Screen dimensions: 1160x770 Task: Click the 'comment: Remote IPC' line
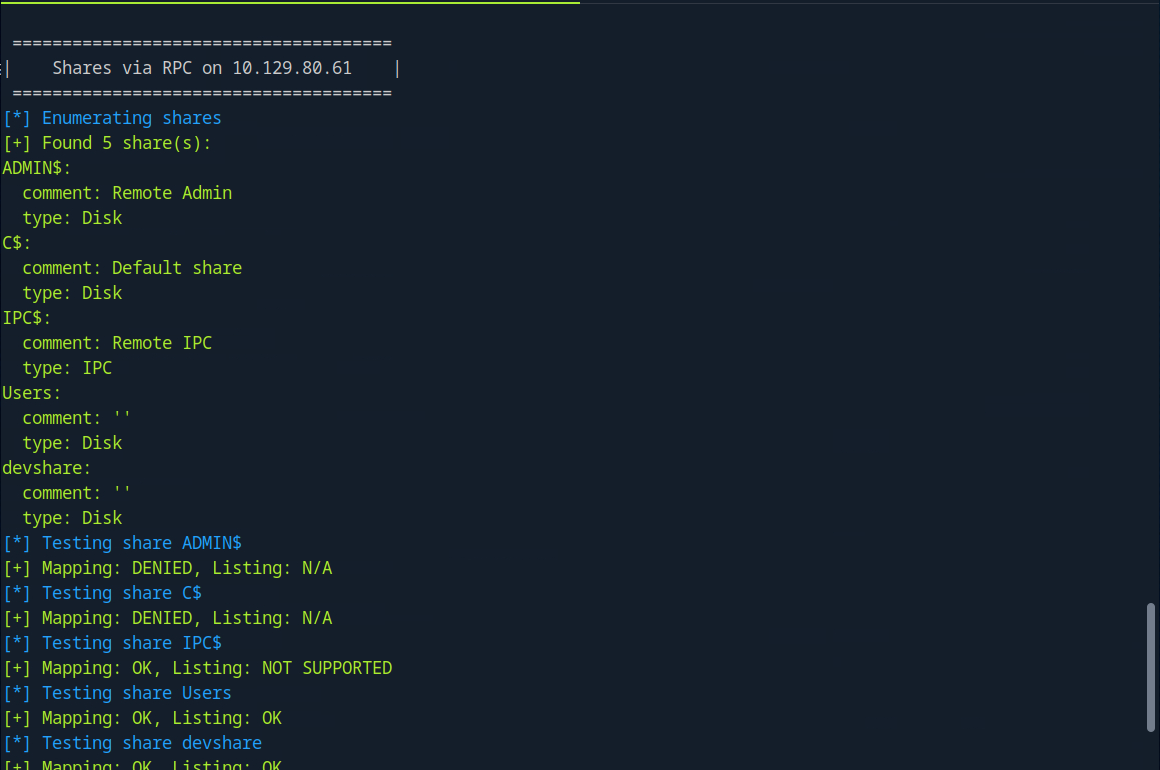[x=117, y=343]
